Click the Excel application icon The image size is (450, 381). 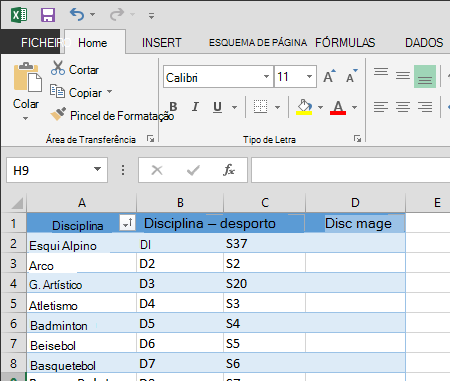[x=19, y=15]
